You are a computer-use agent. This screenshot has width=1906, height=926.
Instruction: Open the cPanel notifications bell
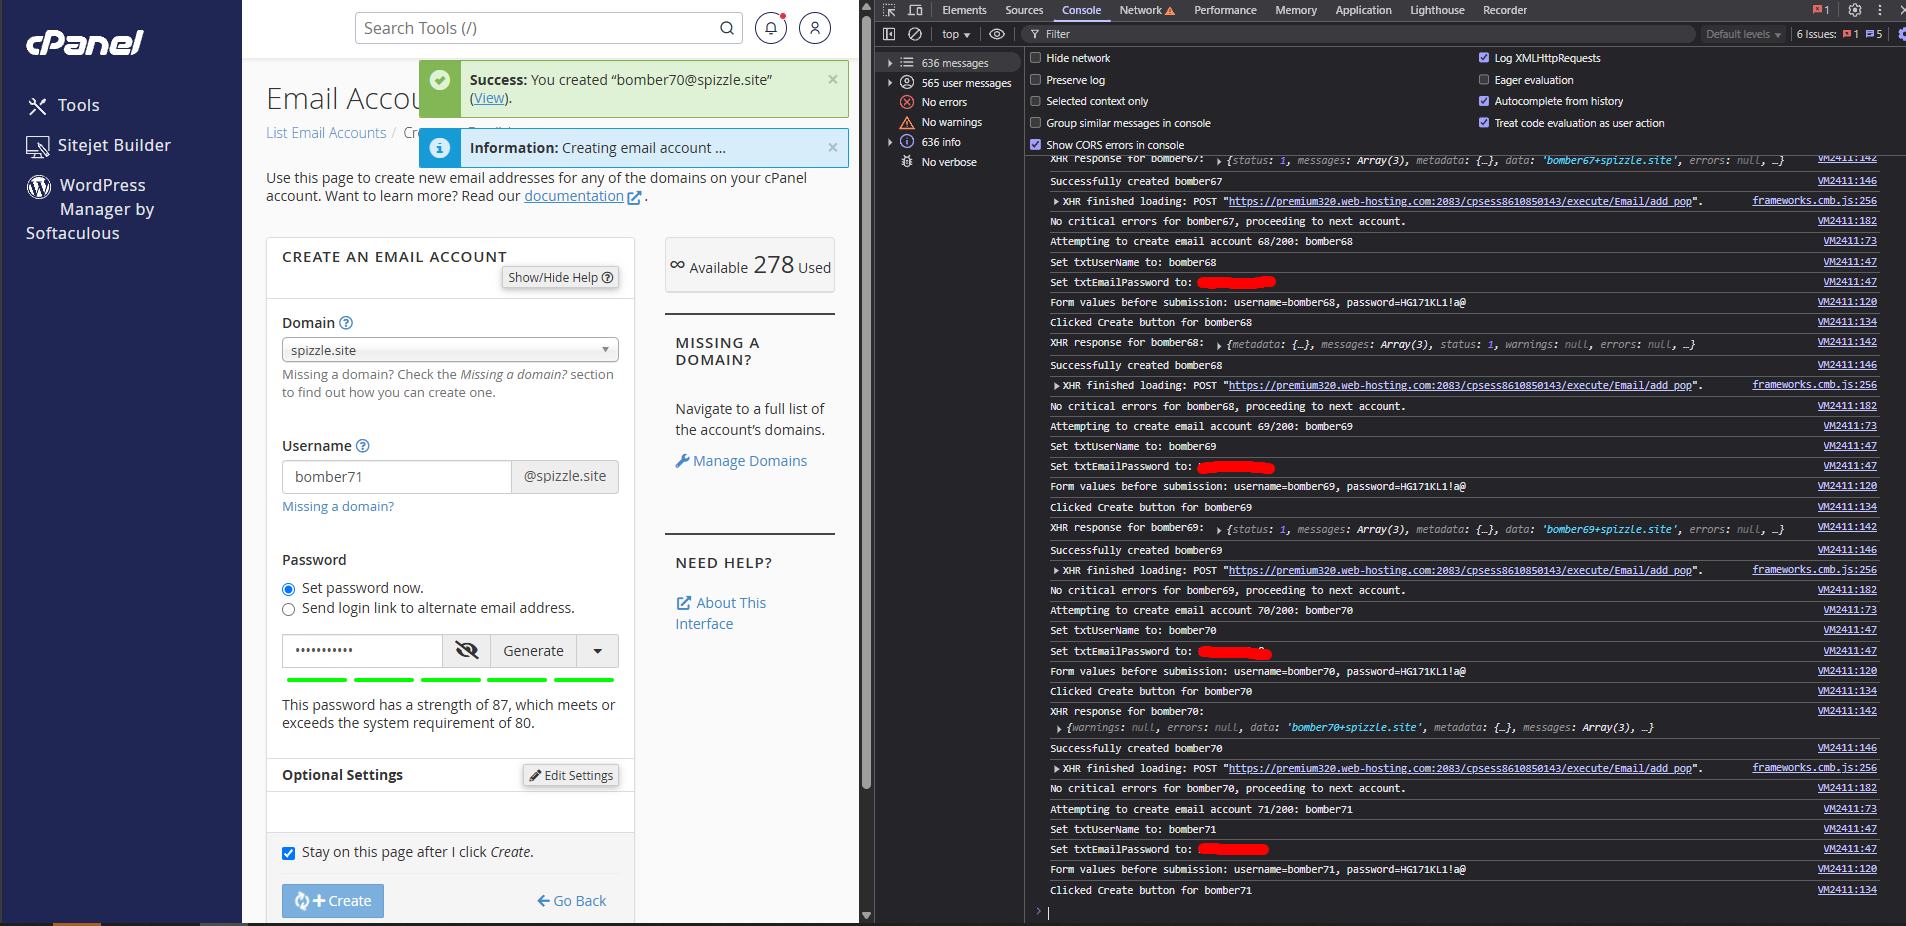770,28
